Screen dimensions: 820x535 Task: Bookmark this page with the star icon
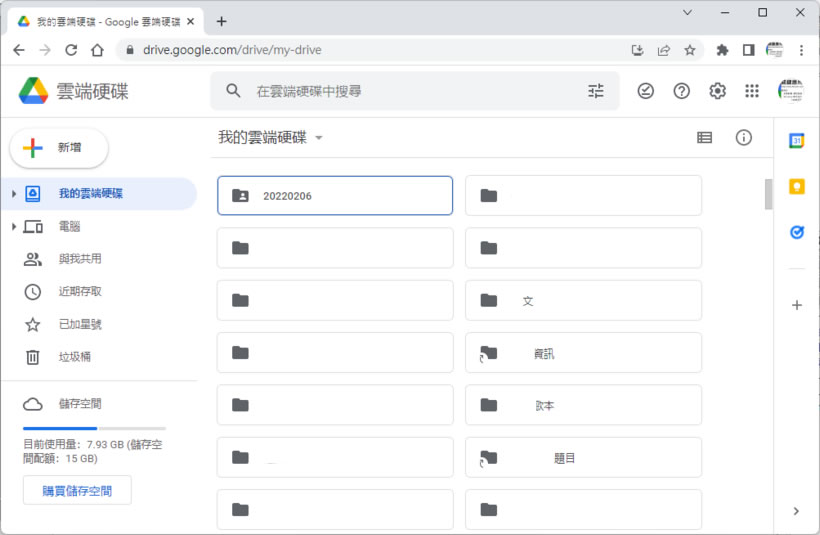[x=689, y=50]
